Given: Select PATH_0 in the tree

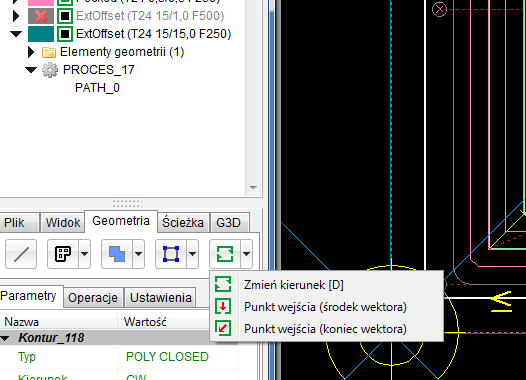Looking at the screenshot, I should (97, 88).
